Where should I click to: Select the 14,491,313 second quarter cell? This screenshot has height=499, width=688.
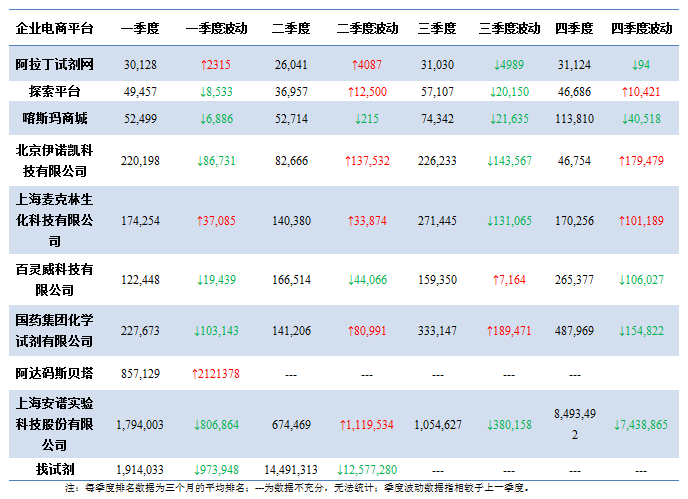(290, 469)
